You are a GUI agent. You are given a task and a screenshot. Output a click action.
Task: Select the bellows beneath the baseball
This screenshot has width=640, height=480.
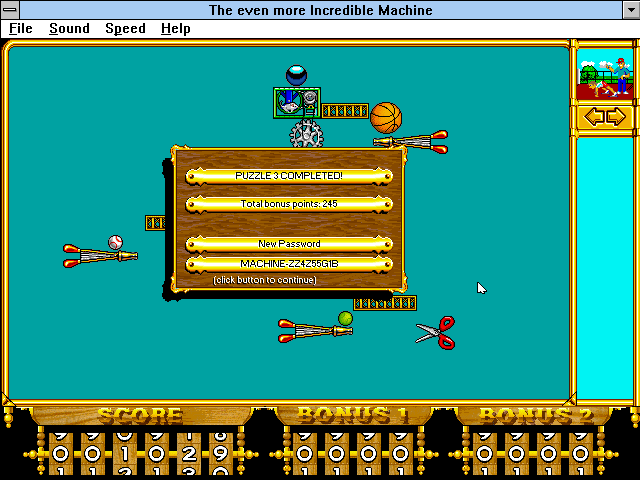click(x=100, y=256)
